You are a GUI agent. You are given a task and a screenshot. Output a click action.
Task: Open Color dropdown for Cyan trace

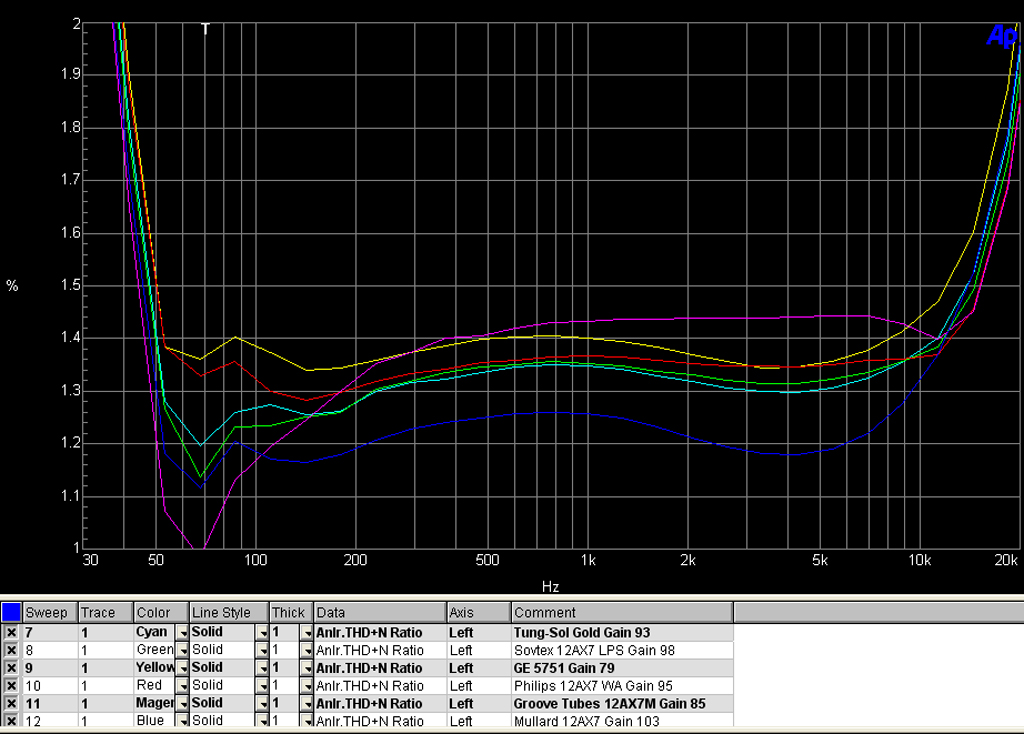(182, 633)
